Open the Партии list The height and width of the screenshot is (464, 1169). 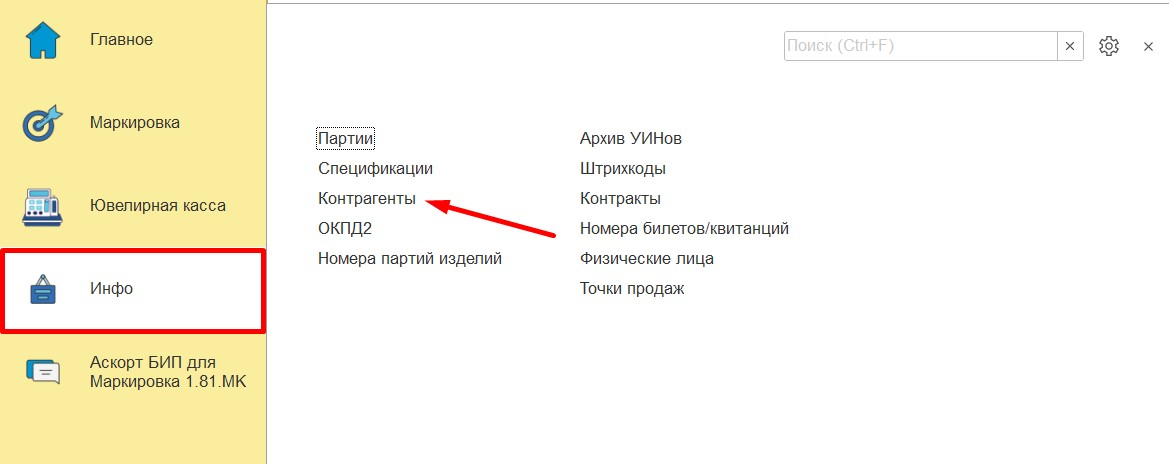pyautogui.click(x=345, y=139)
